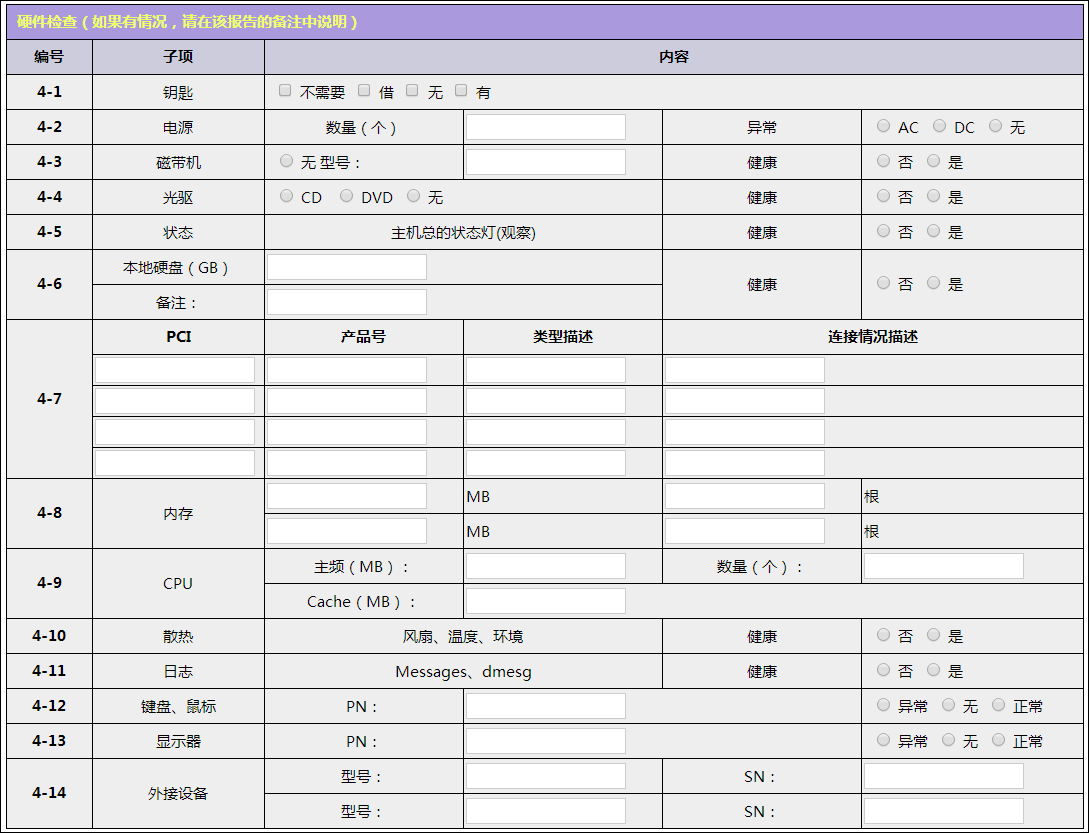1089x833 pixels.
Task: Select DC radio for 电源 异常
Action: click(x=939, y=126)
